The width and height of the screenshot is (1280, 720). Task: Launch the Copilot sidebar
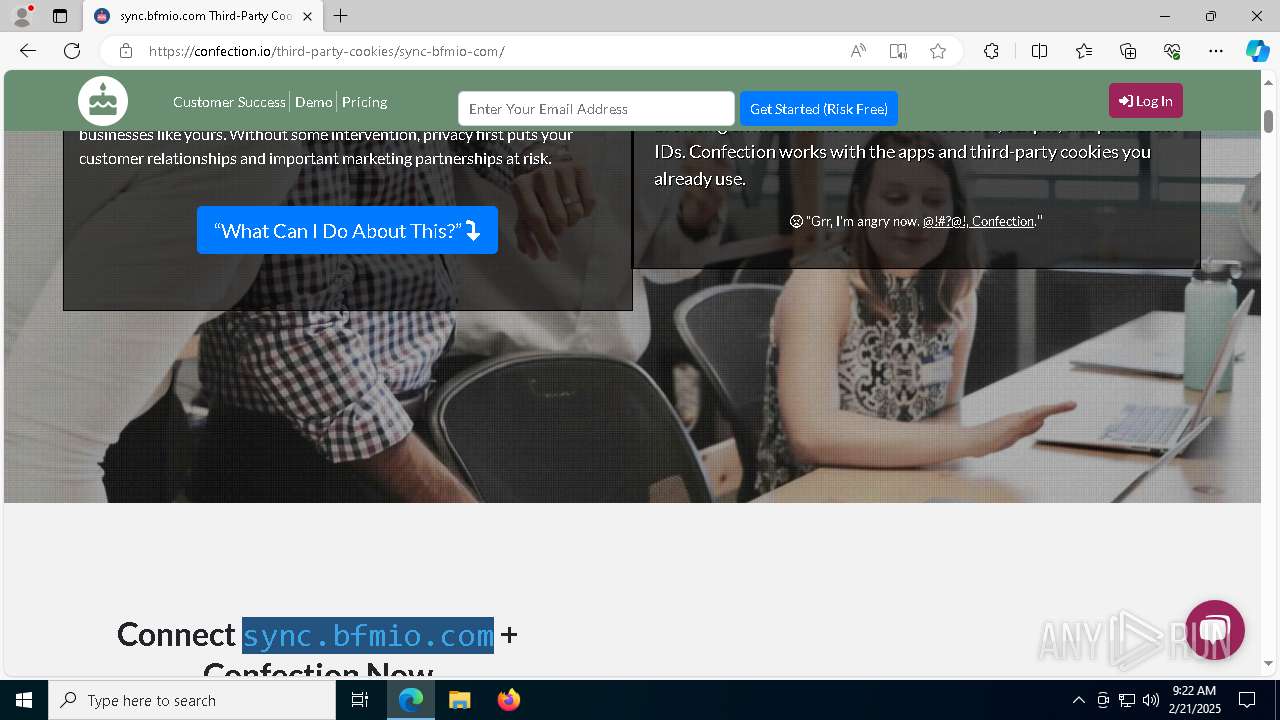(x=1257, y=51)
